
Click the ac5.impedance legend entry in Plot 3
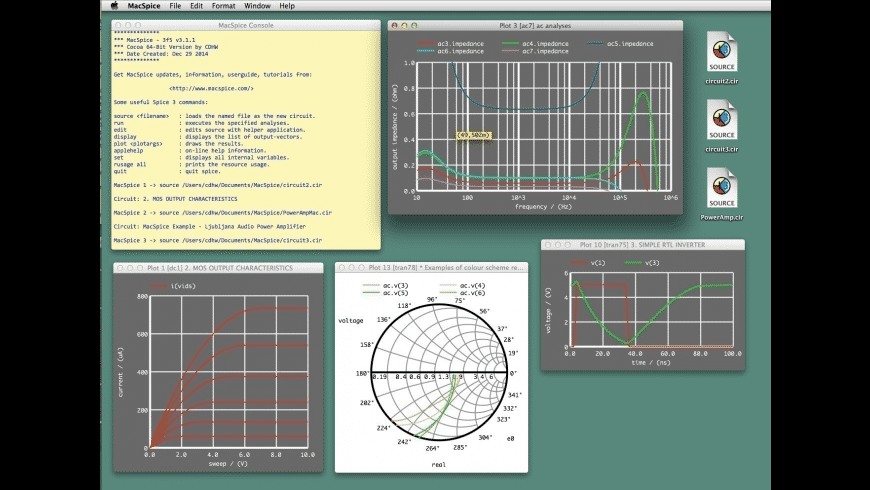620,43
